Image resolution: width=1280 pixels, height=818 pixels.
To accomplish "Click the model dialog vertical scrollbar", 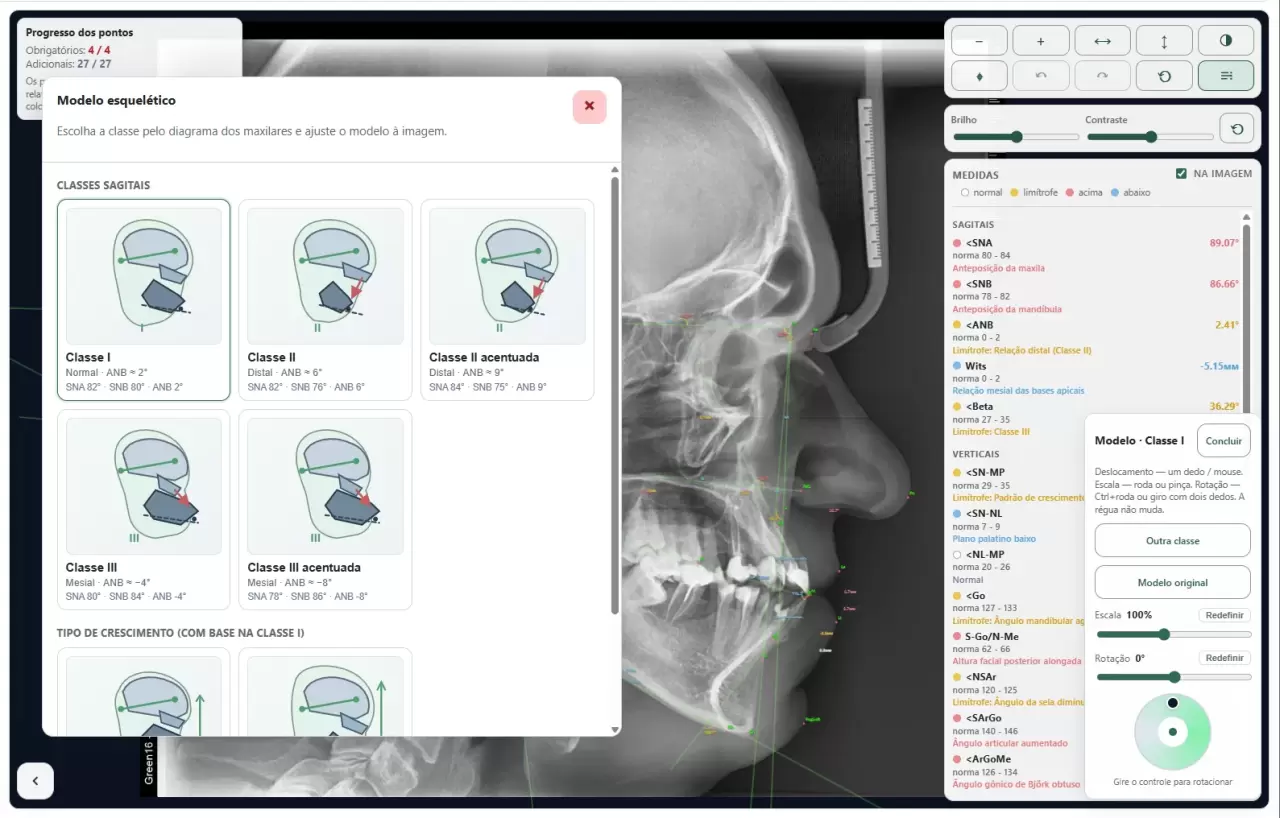I will click(614, 397).
